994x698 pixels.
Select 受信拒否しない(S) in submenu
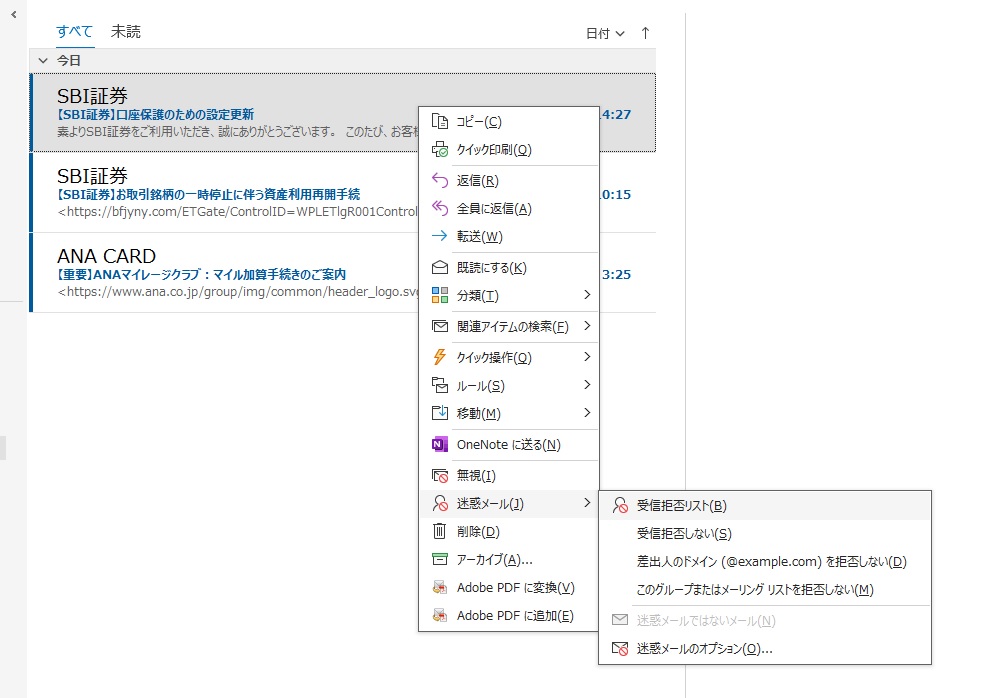(765, 533)
